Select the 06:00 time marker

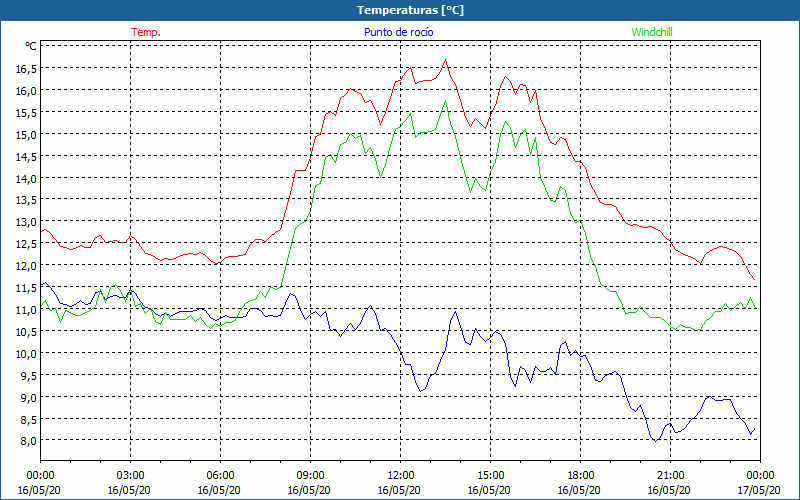tap(221, 475)
